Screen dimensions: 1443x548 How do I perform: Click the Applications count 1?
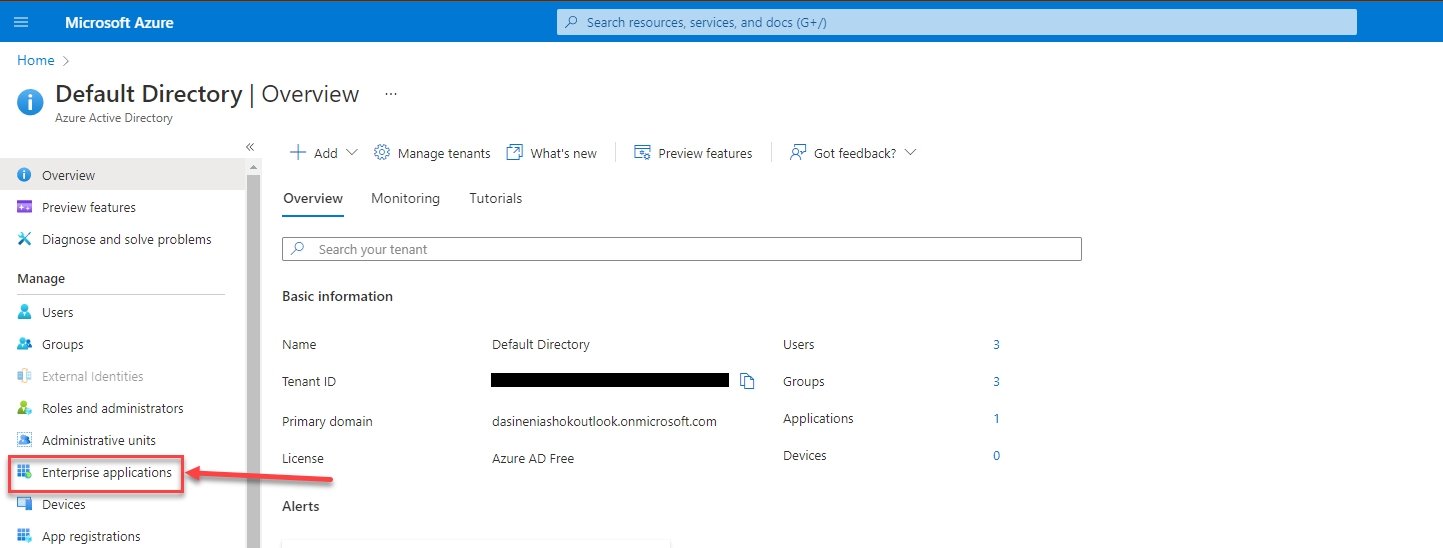[x=996, y=418]
